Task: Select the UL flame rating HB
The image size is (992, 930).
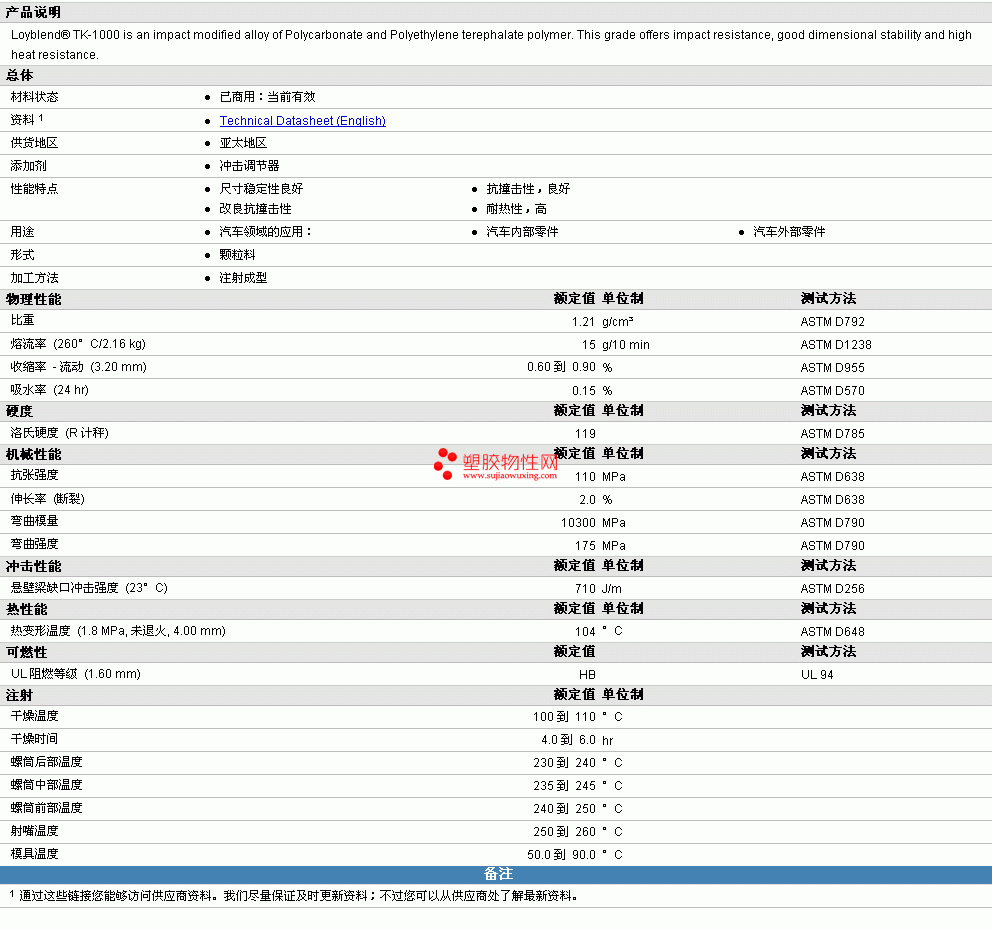Action: coord(587,674)
